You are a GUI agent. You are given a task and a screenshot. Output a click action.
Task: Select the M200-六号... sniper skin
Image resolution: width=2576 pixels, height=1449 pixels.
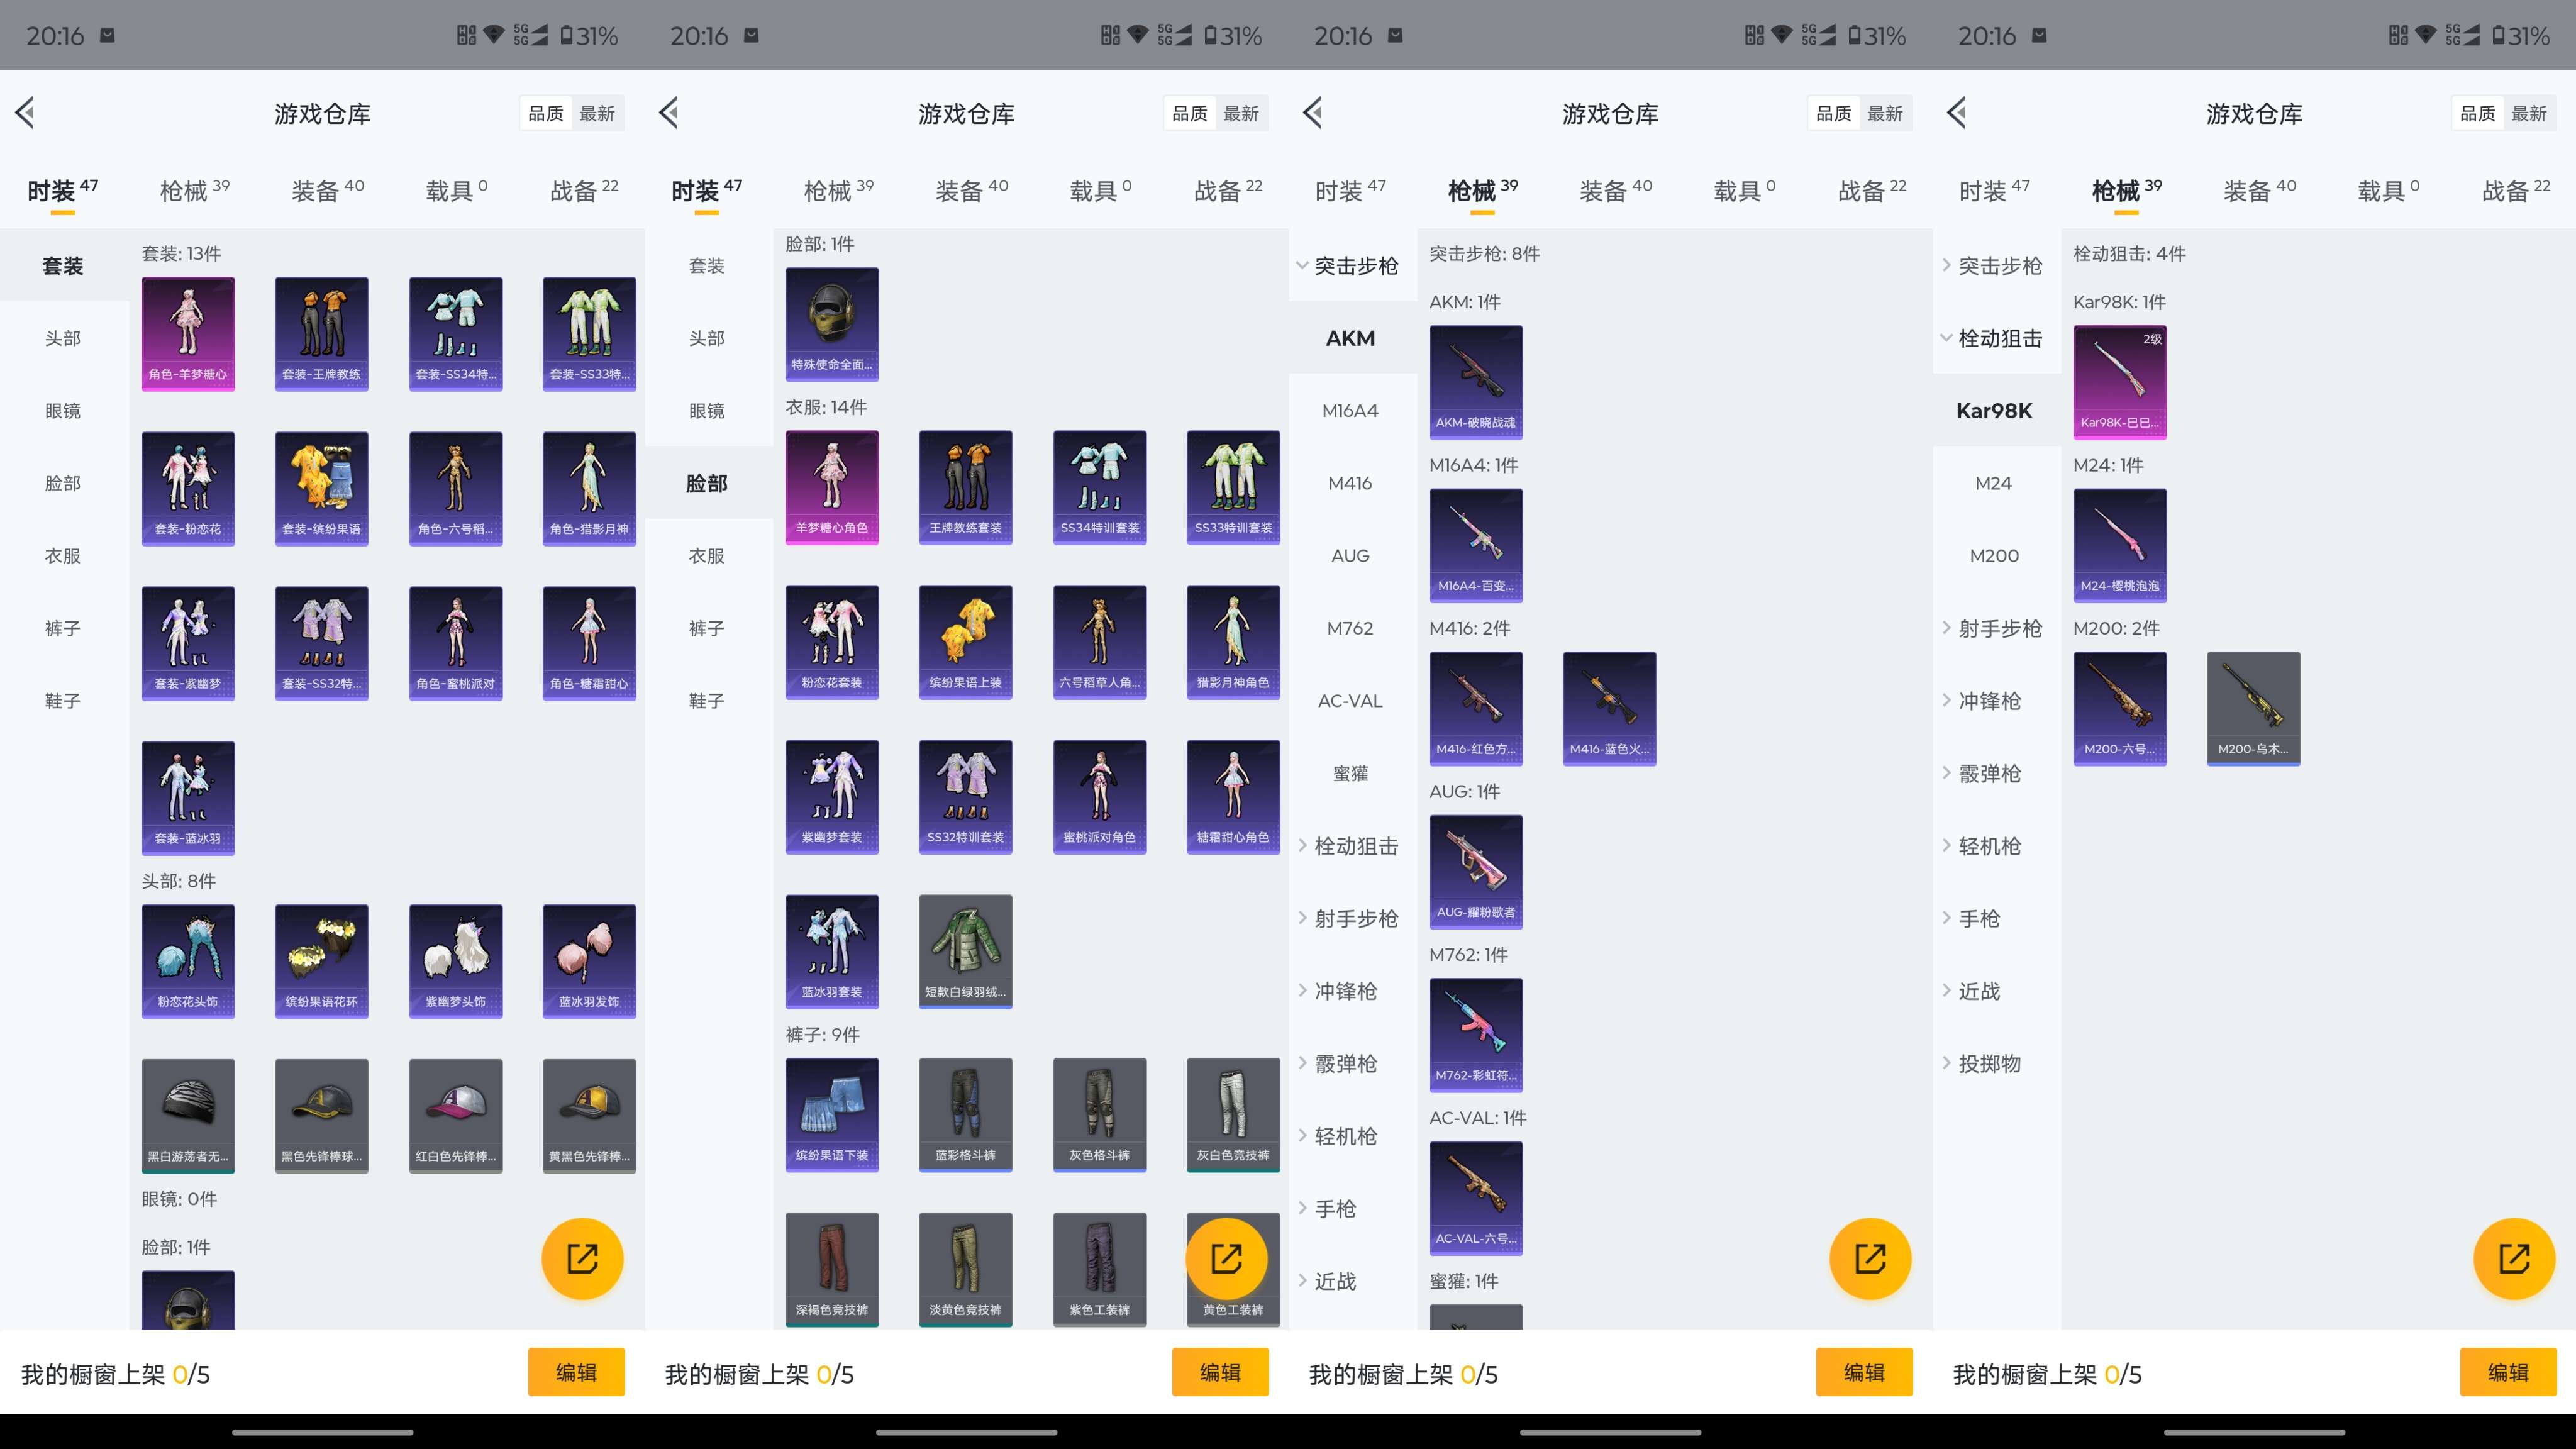(x=2120, y=709)
